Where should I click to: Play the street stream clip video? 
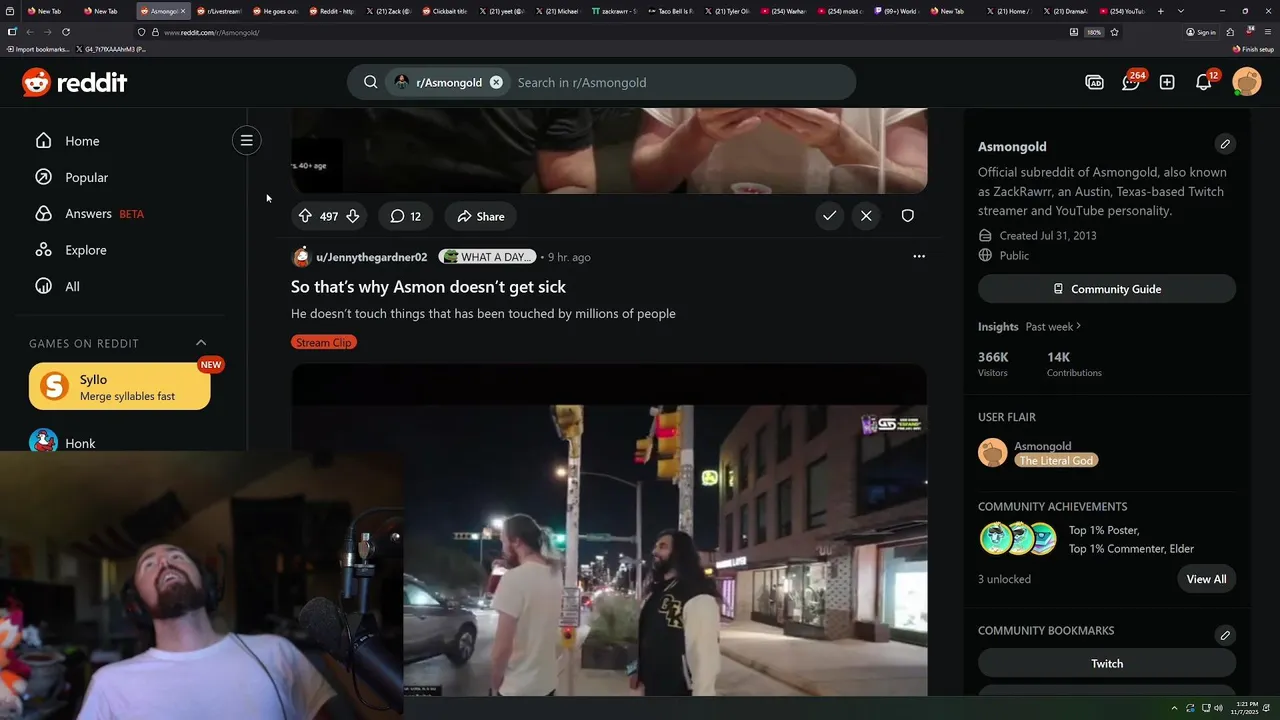609,530
